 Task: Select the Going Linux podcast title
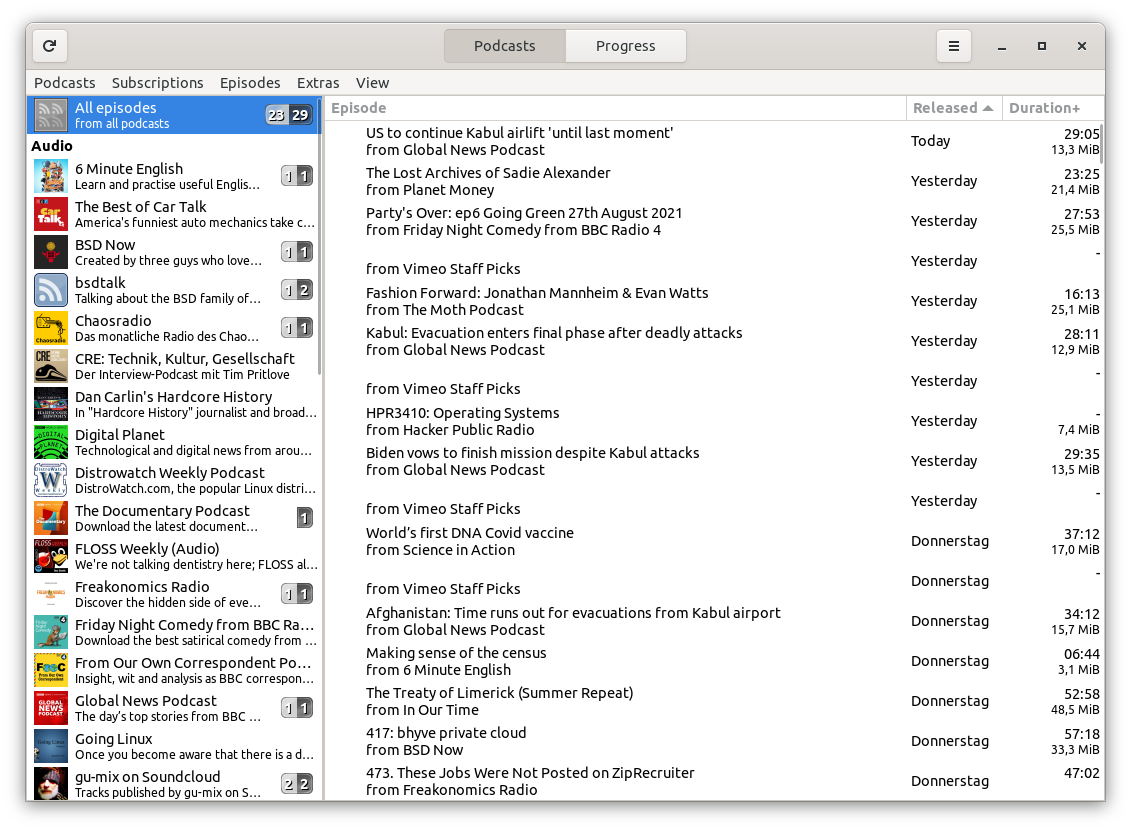[114, 739]
